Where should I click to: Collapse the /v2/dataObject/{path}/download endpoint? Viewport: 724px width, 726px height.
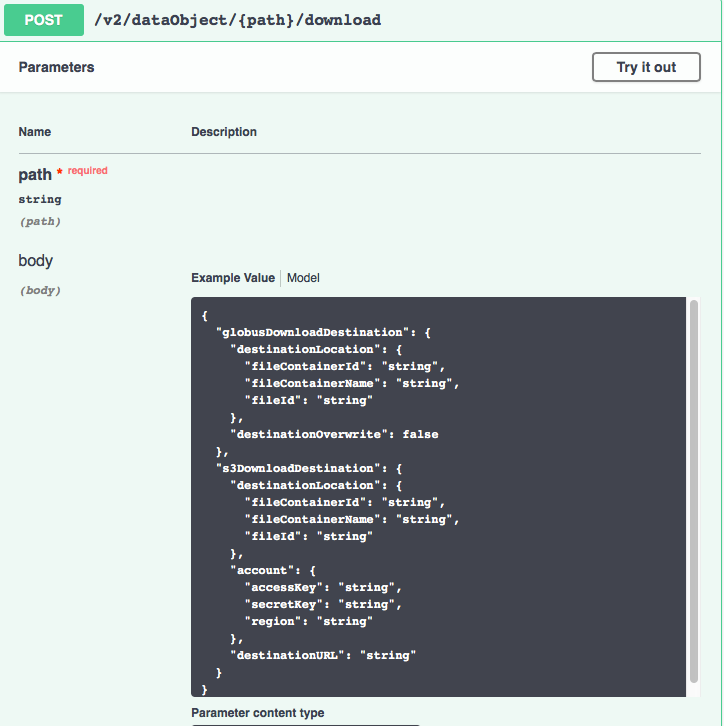coord(238,20)
